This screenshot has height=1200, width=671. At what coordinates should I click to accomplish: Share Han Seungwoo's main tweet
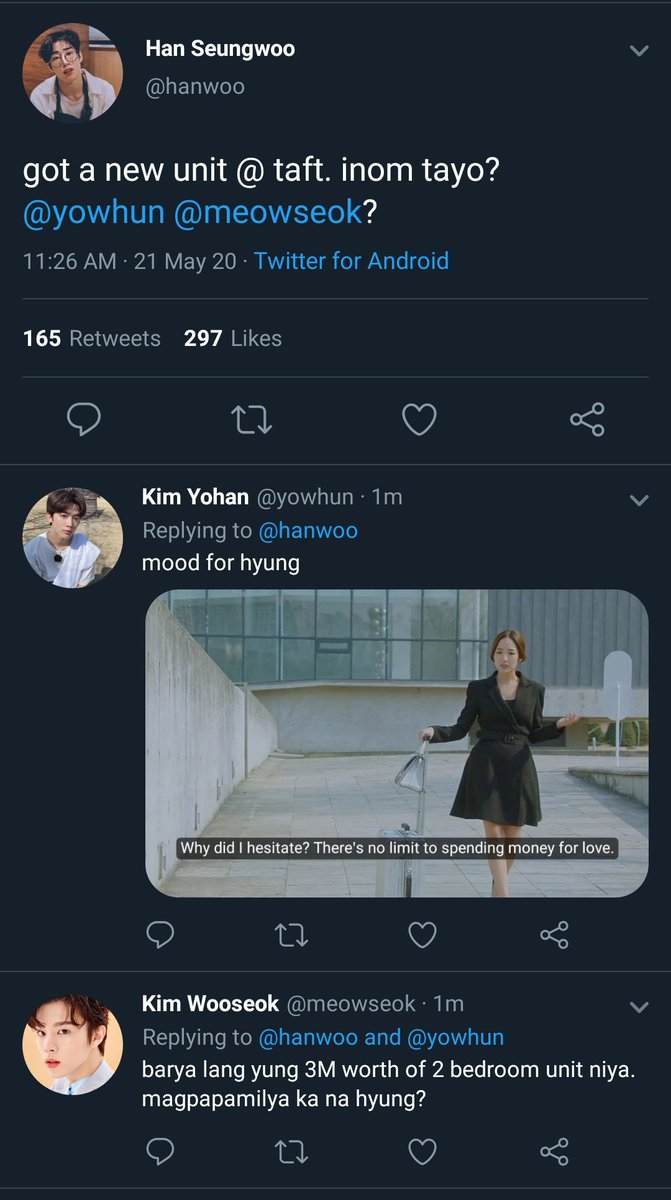point(587,420)
